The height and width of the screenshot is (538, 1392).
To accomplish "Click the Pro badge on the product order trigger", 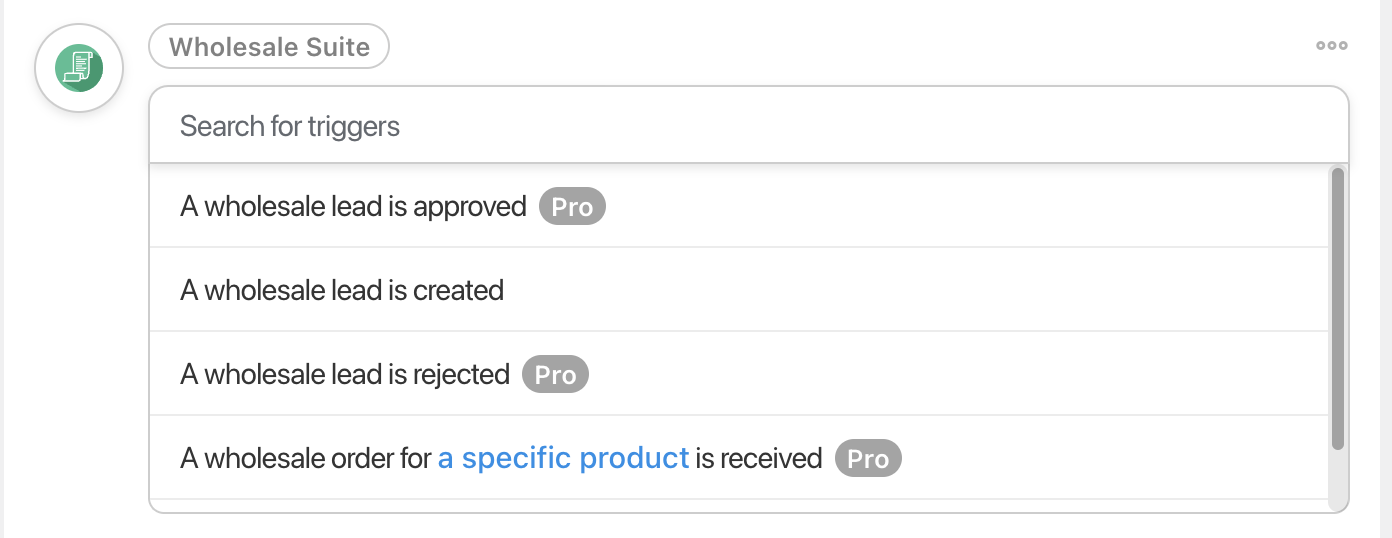I will tap(868, 459).
